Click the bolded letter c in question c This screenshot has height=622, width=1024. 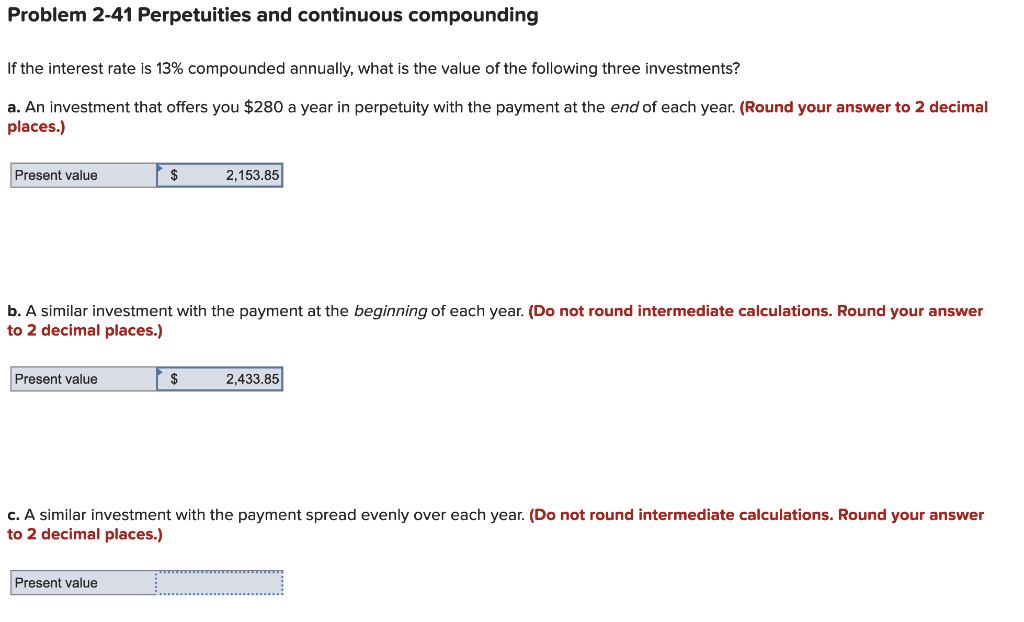(12, 515)
